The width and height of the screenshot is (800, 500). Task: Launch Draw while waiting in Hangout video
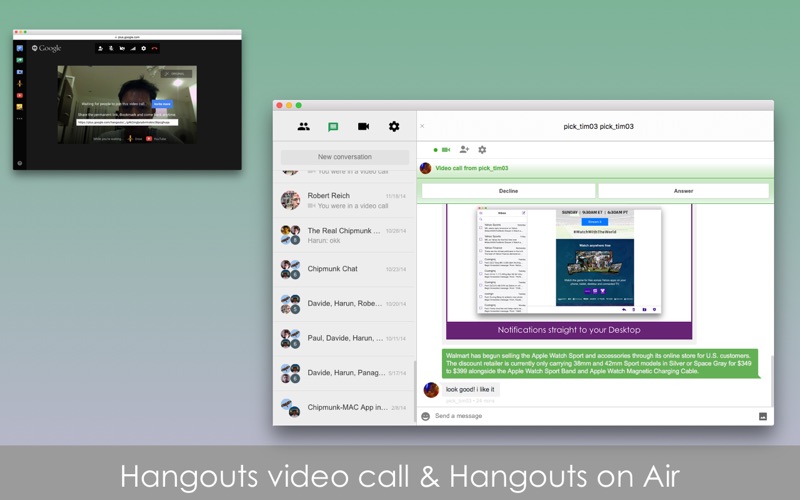(135, 139)
